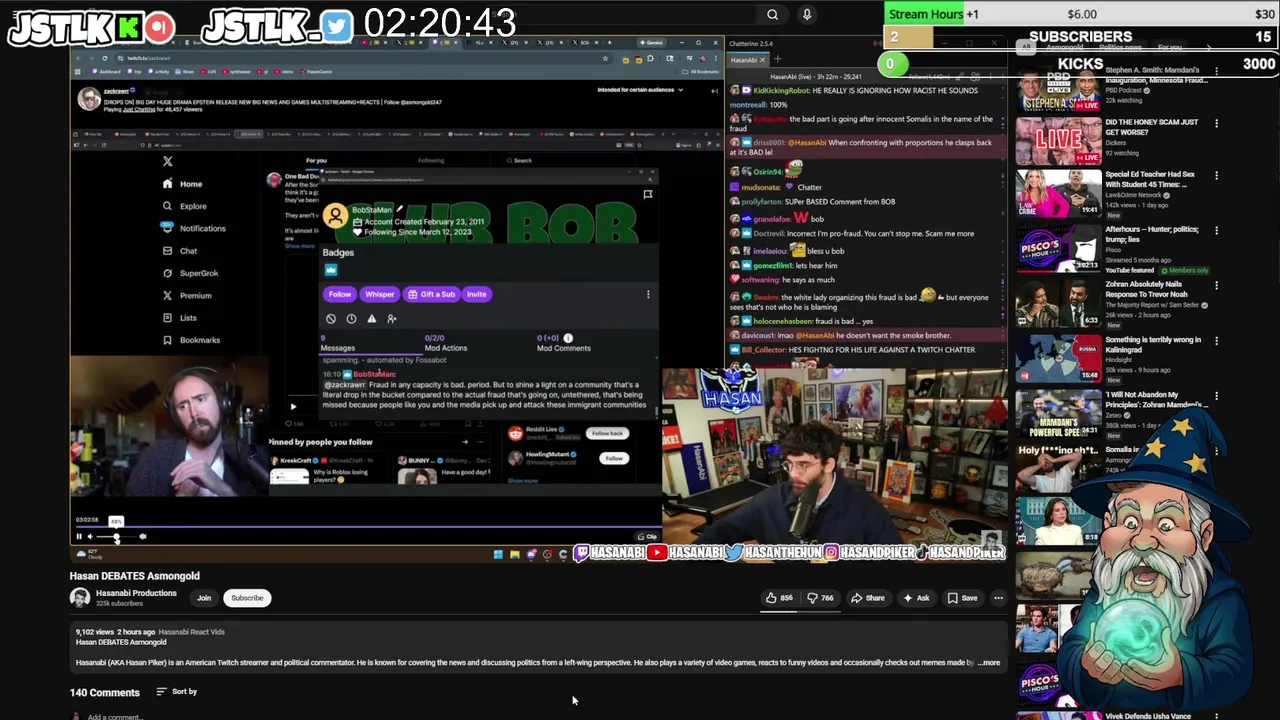The image size is (1280, 720).
Task: Follow BobStaMan in the user card
Action: [x=339, y=294]
